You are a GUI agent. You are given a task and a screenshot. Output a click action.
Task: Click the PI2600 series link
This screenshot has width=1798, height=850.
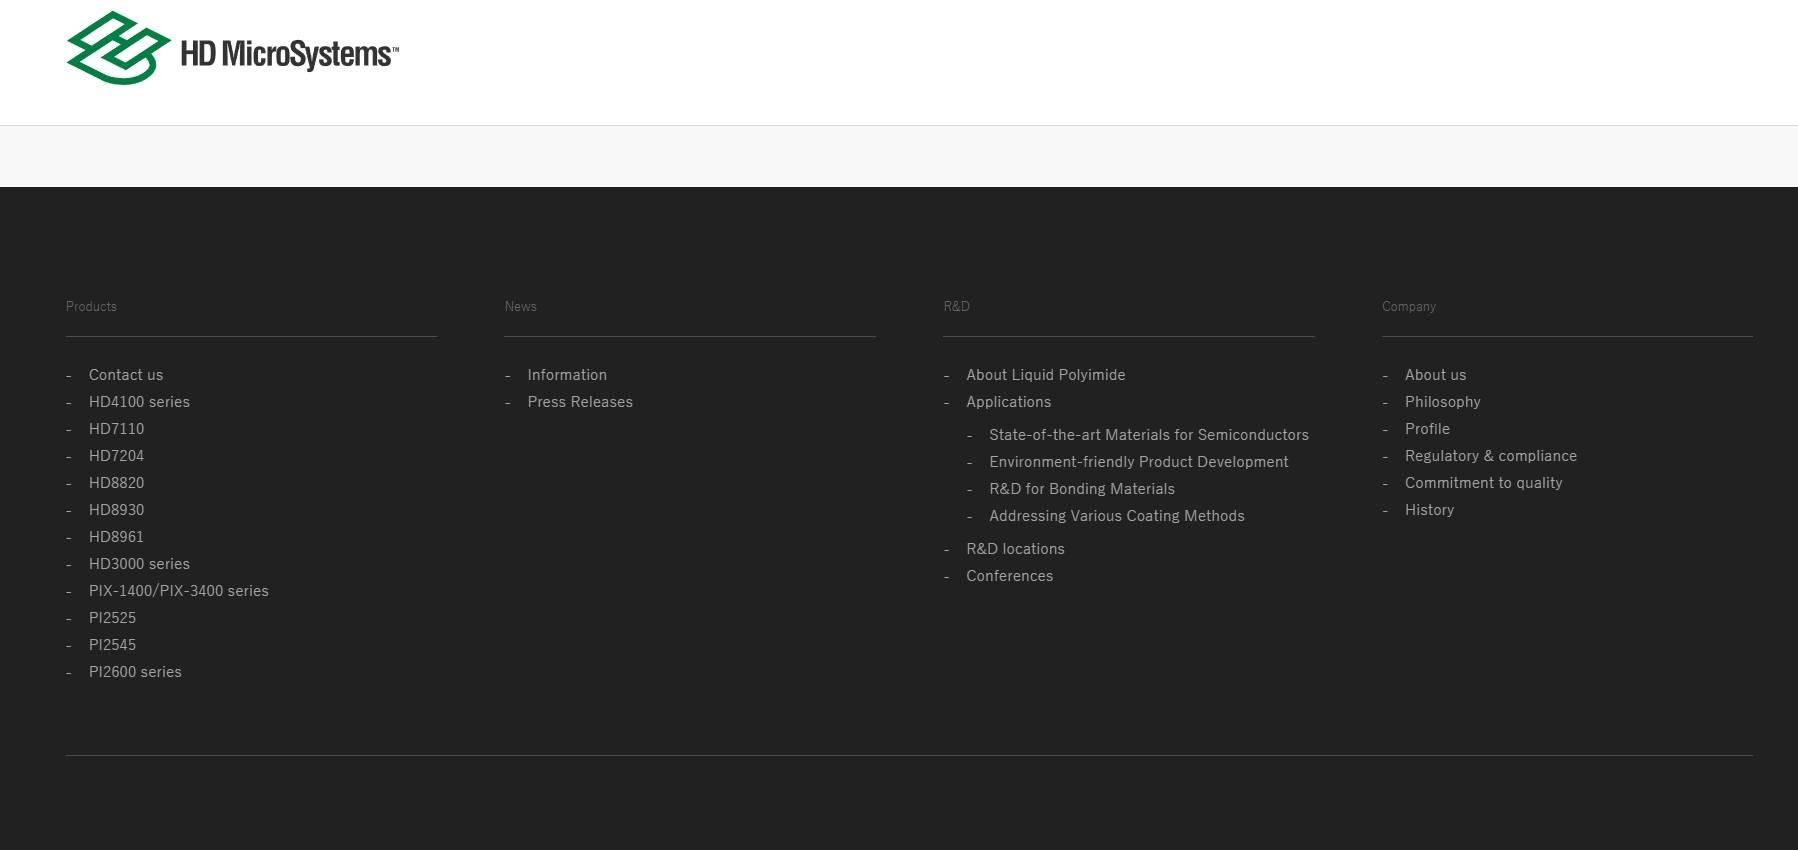pyautogui.click(x=135, y=672)
